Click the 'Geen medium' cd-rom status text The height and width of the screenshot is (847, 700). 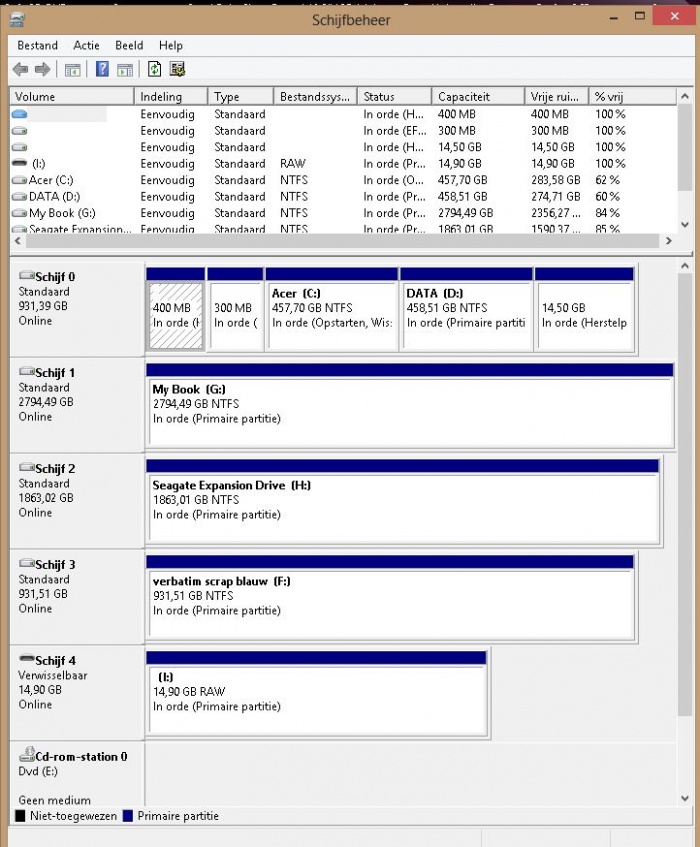click(x=55, y=800)
